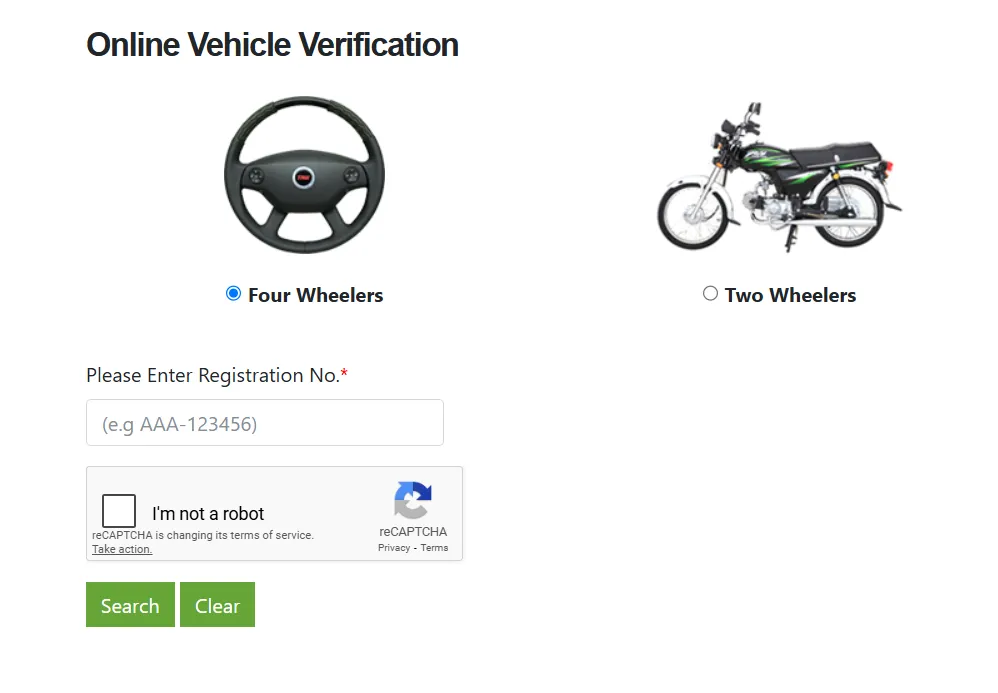Click the green motorcycle image
998x693 pixels.
point(779,176)
